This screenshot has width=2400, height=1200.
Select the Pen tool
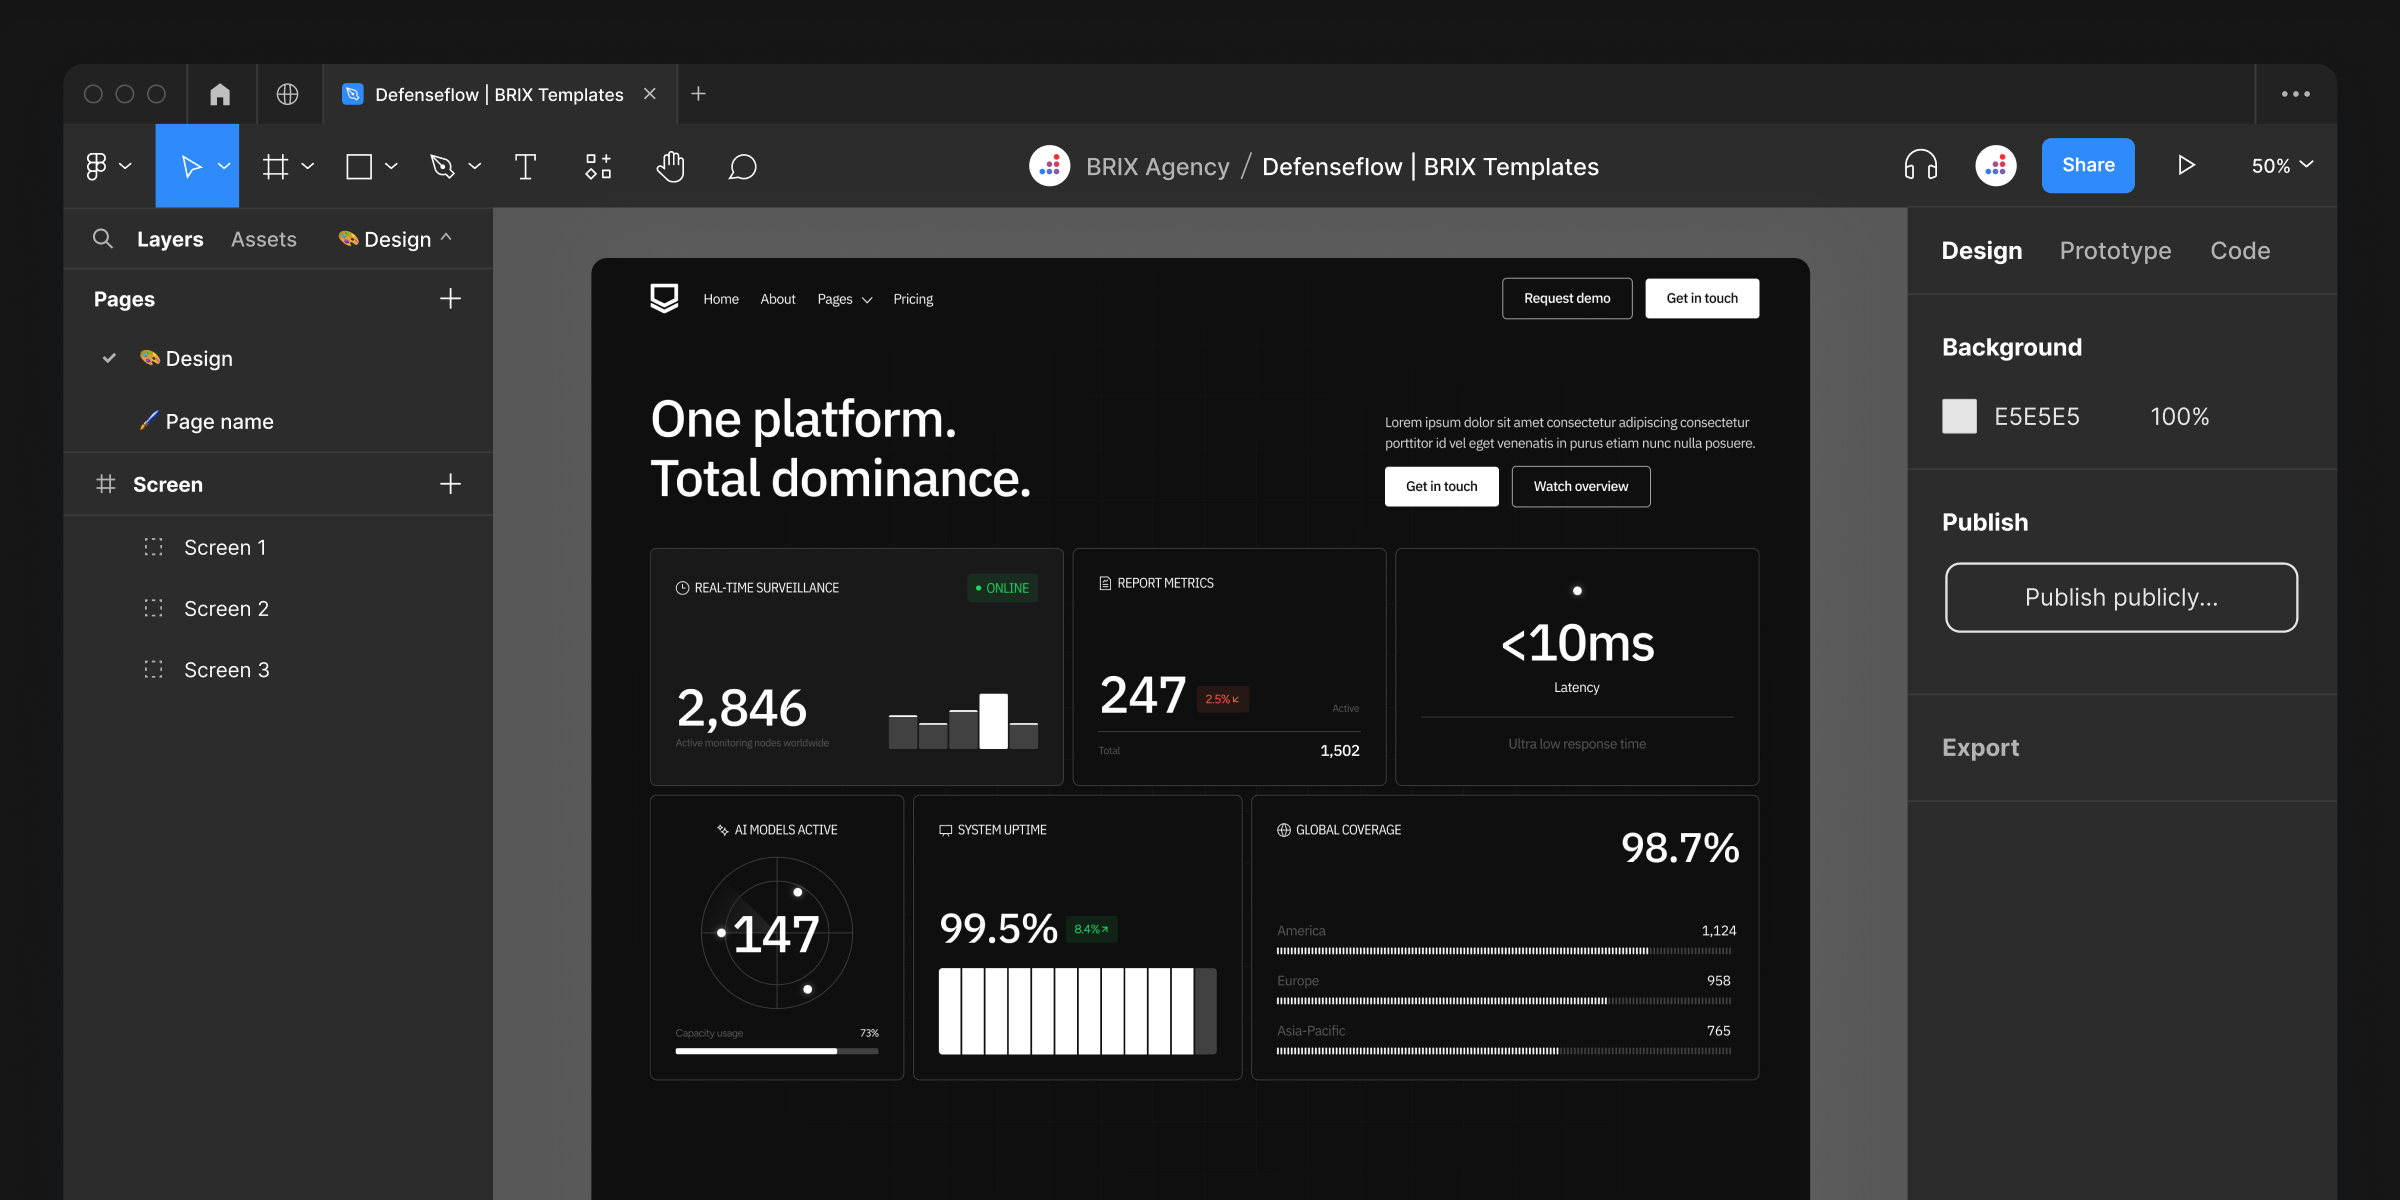pos(443,166)
